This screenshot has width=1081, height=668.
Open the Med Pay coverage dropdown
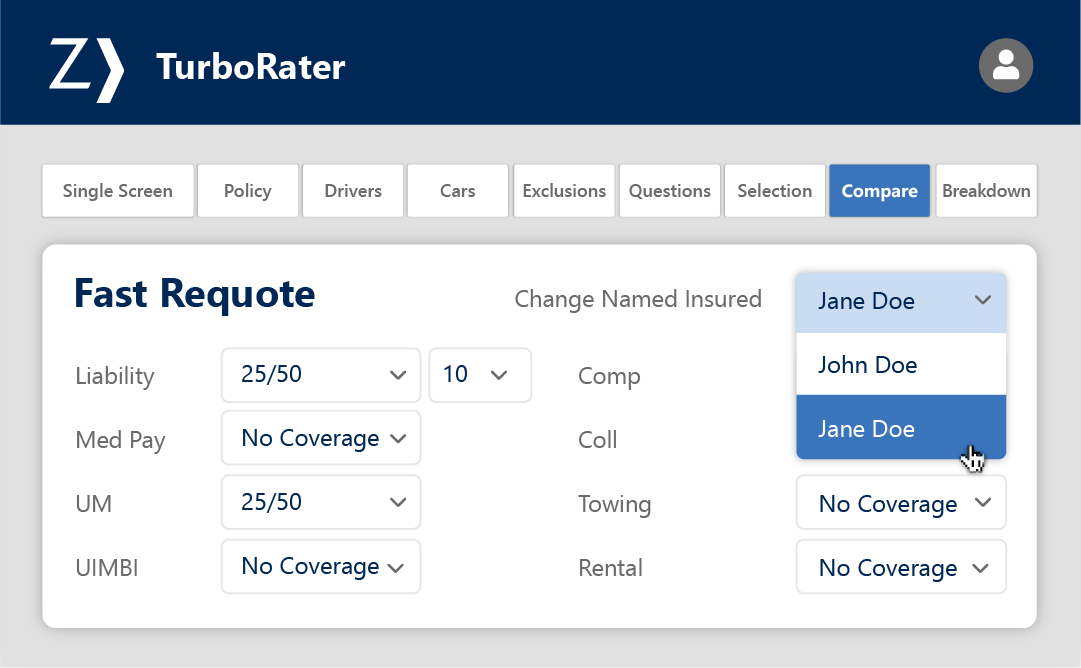320,439
